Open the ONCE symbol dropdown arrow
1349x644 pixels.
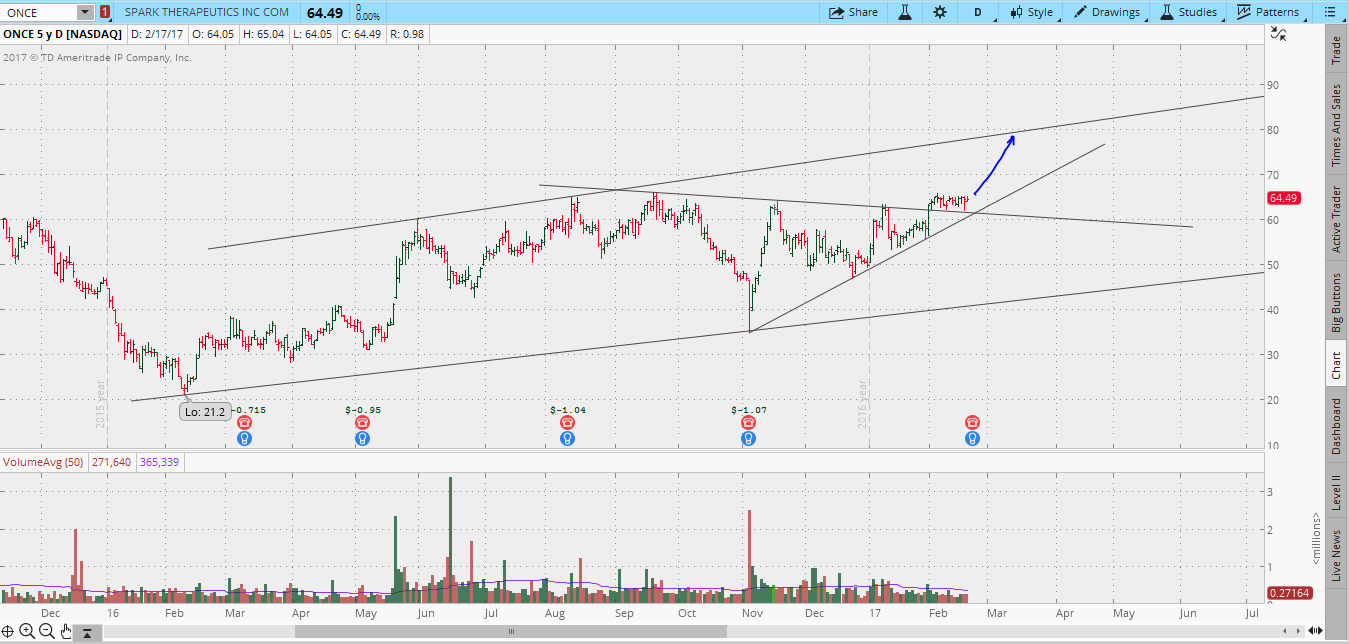(84, 12)
